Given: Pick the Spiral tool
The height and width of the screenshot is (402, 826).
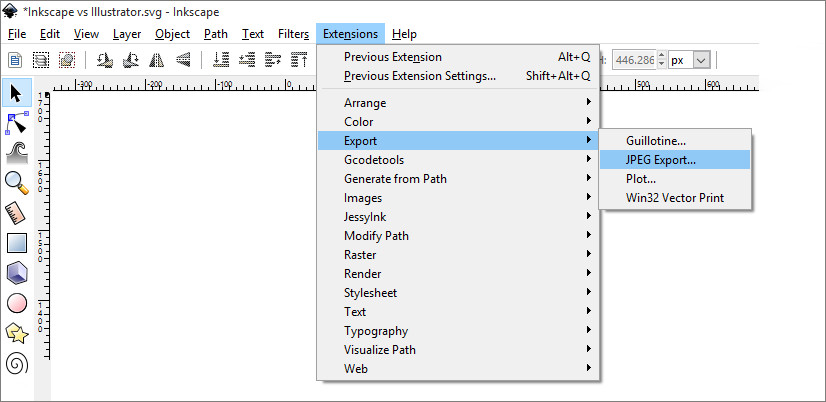Looking at the screenshot, I should point(16,362).
